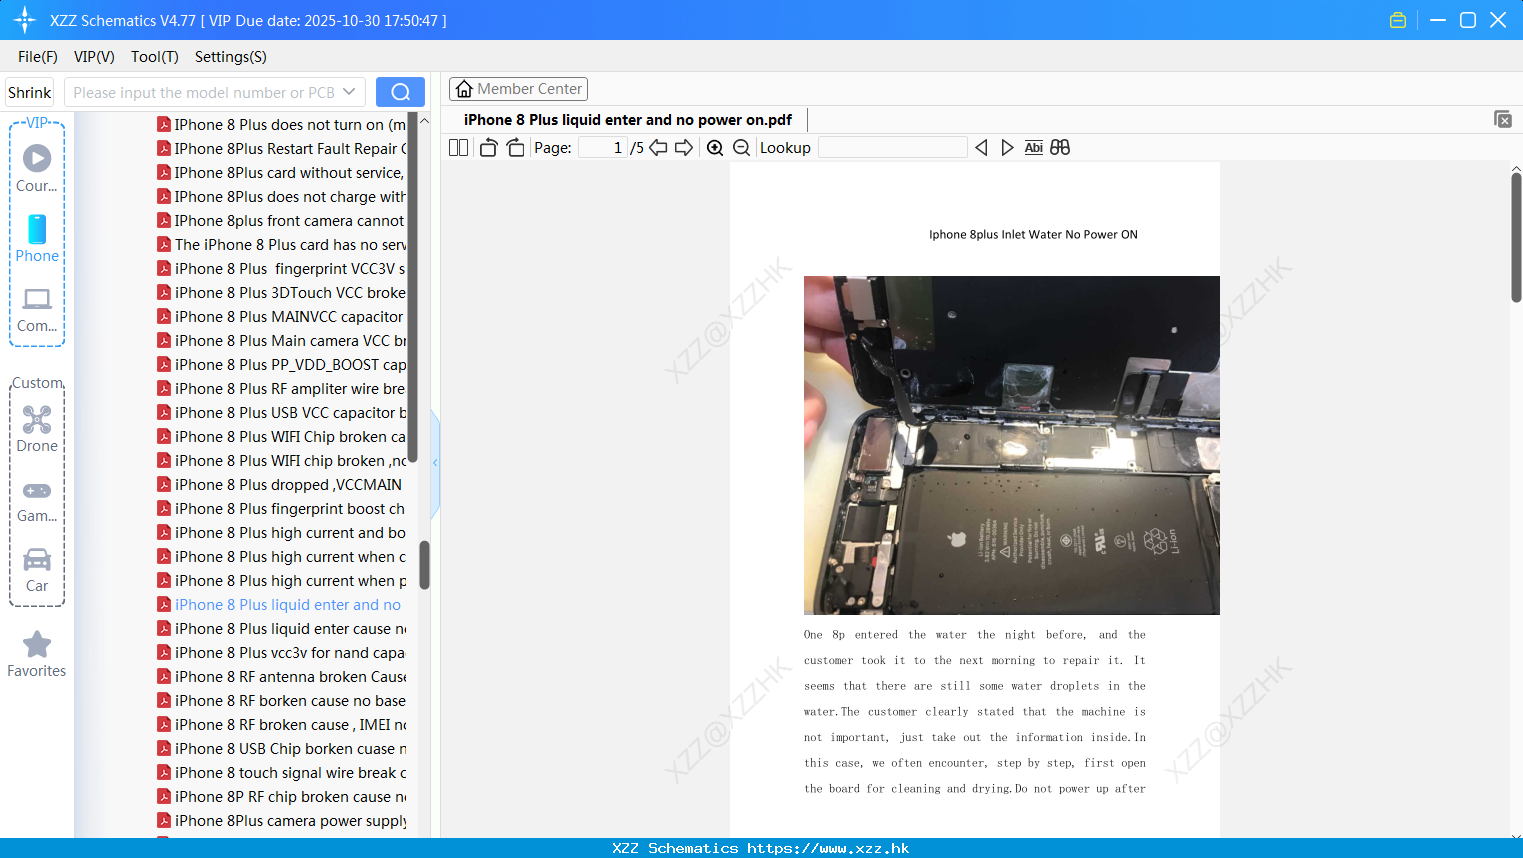Collapse the file list panel handle
The width and height of the screenshot is (1523, 858).
435,463
